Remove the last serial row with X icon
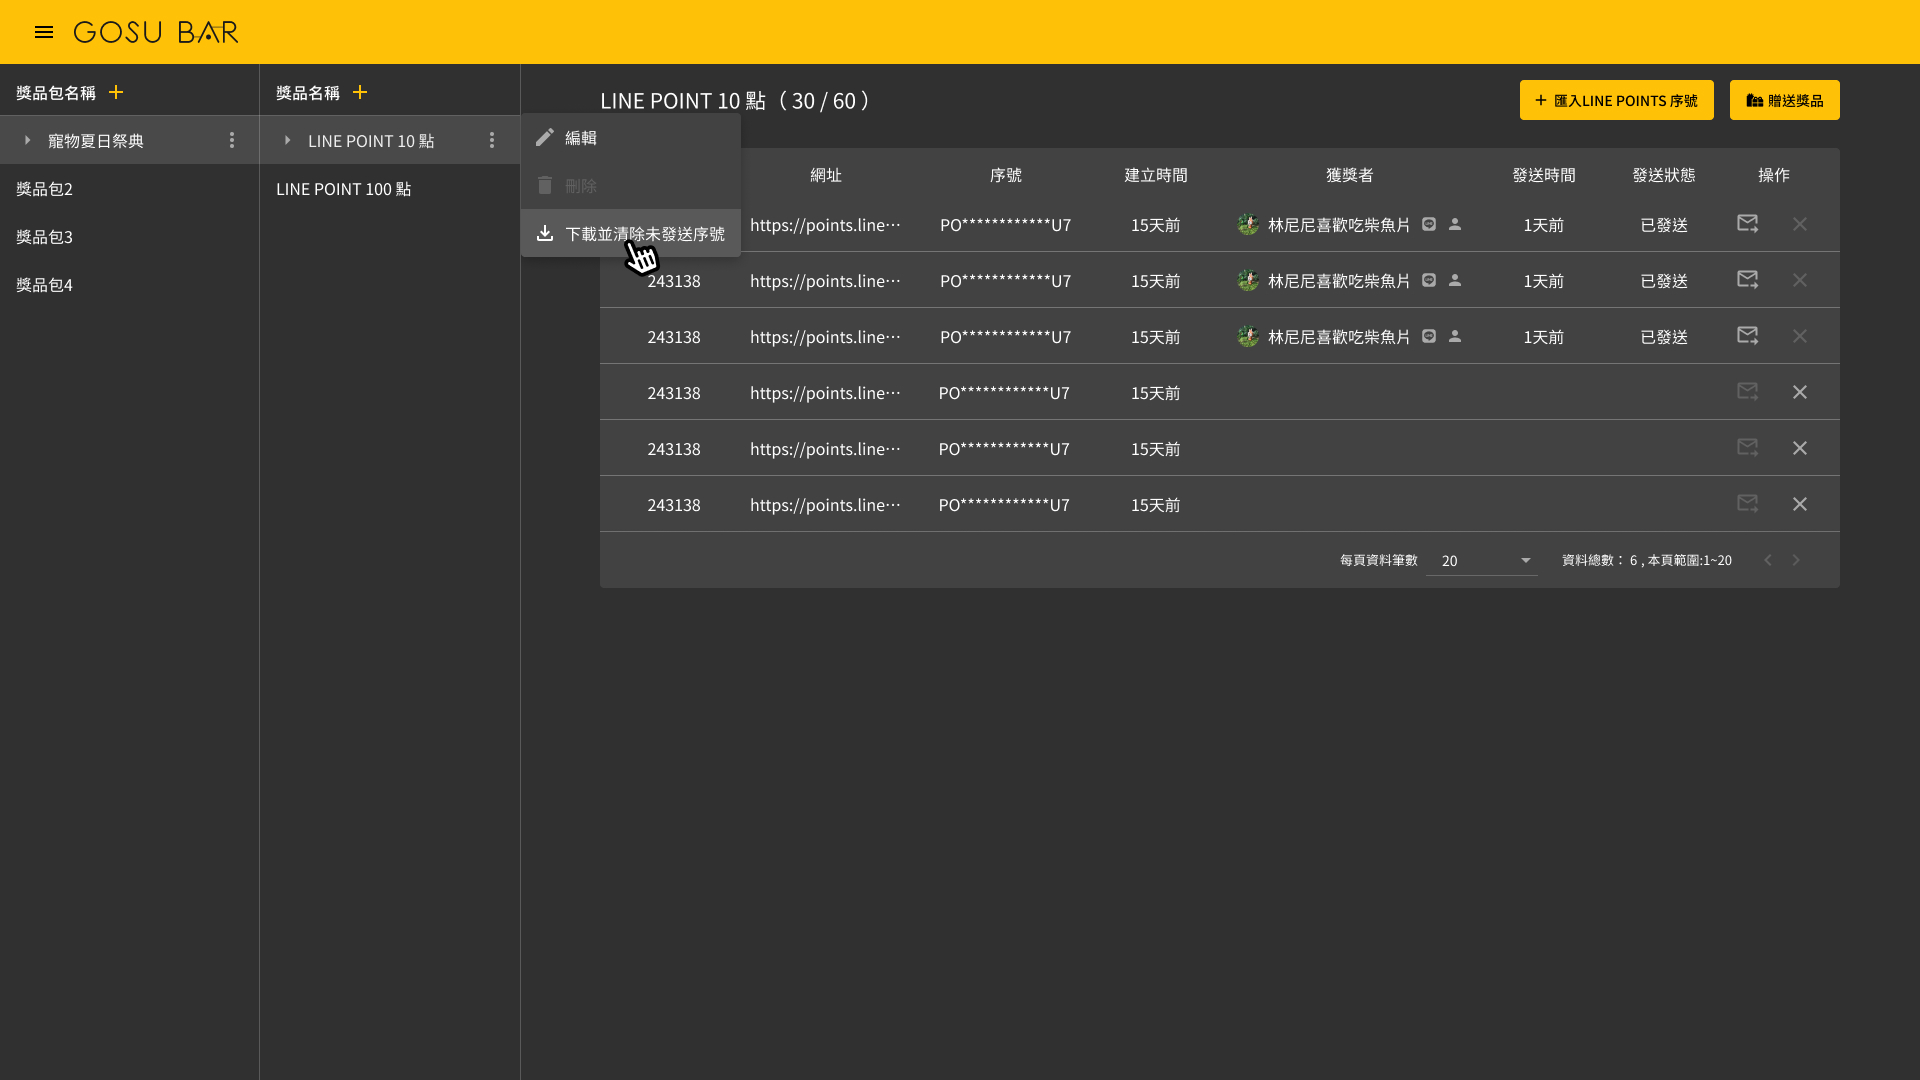 click(1800, 504)
